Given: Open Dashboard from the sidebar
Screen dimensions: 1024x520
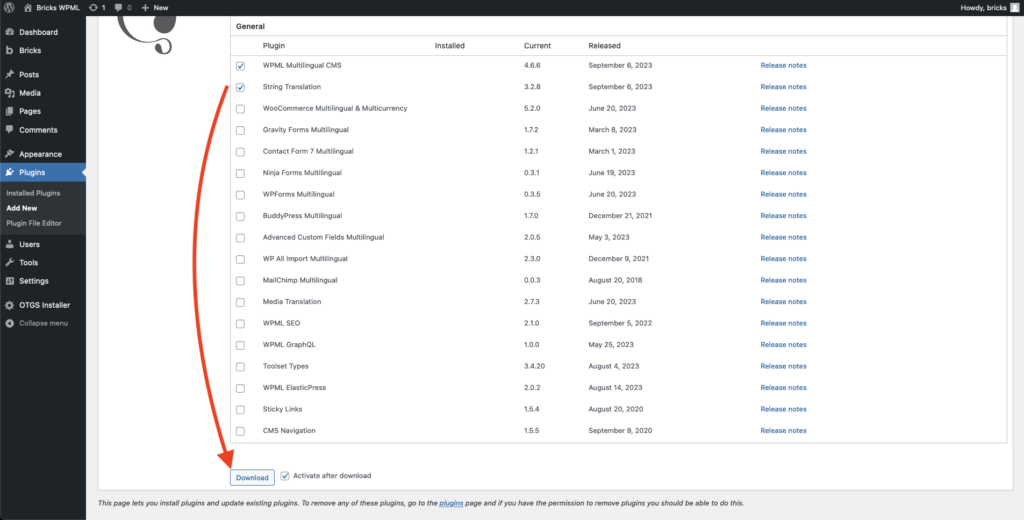Looking at the screenshot, I should (38, 32).
